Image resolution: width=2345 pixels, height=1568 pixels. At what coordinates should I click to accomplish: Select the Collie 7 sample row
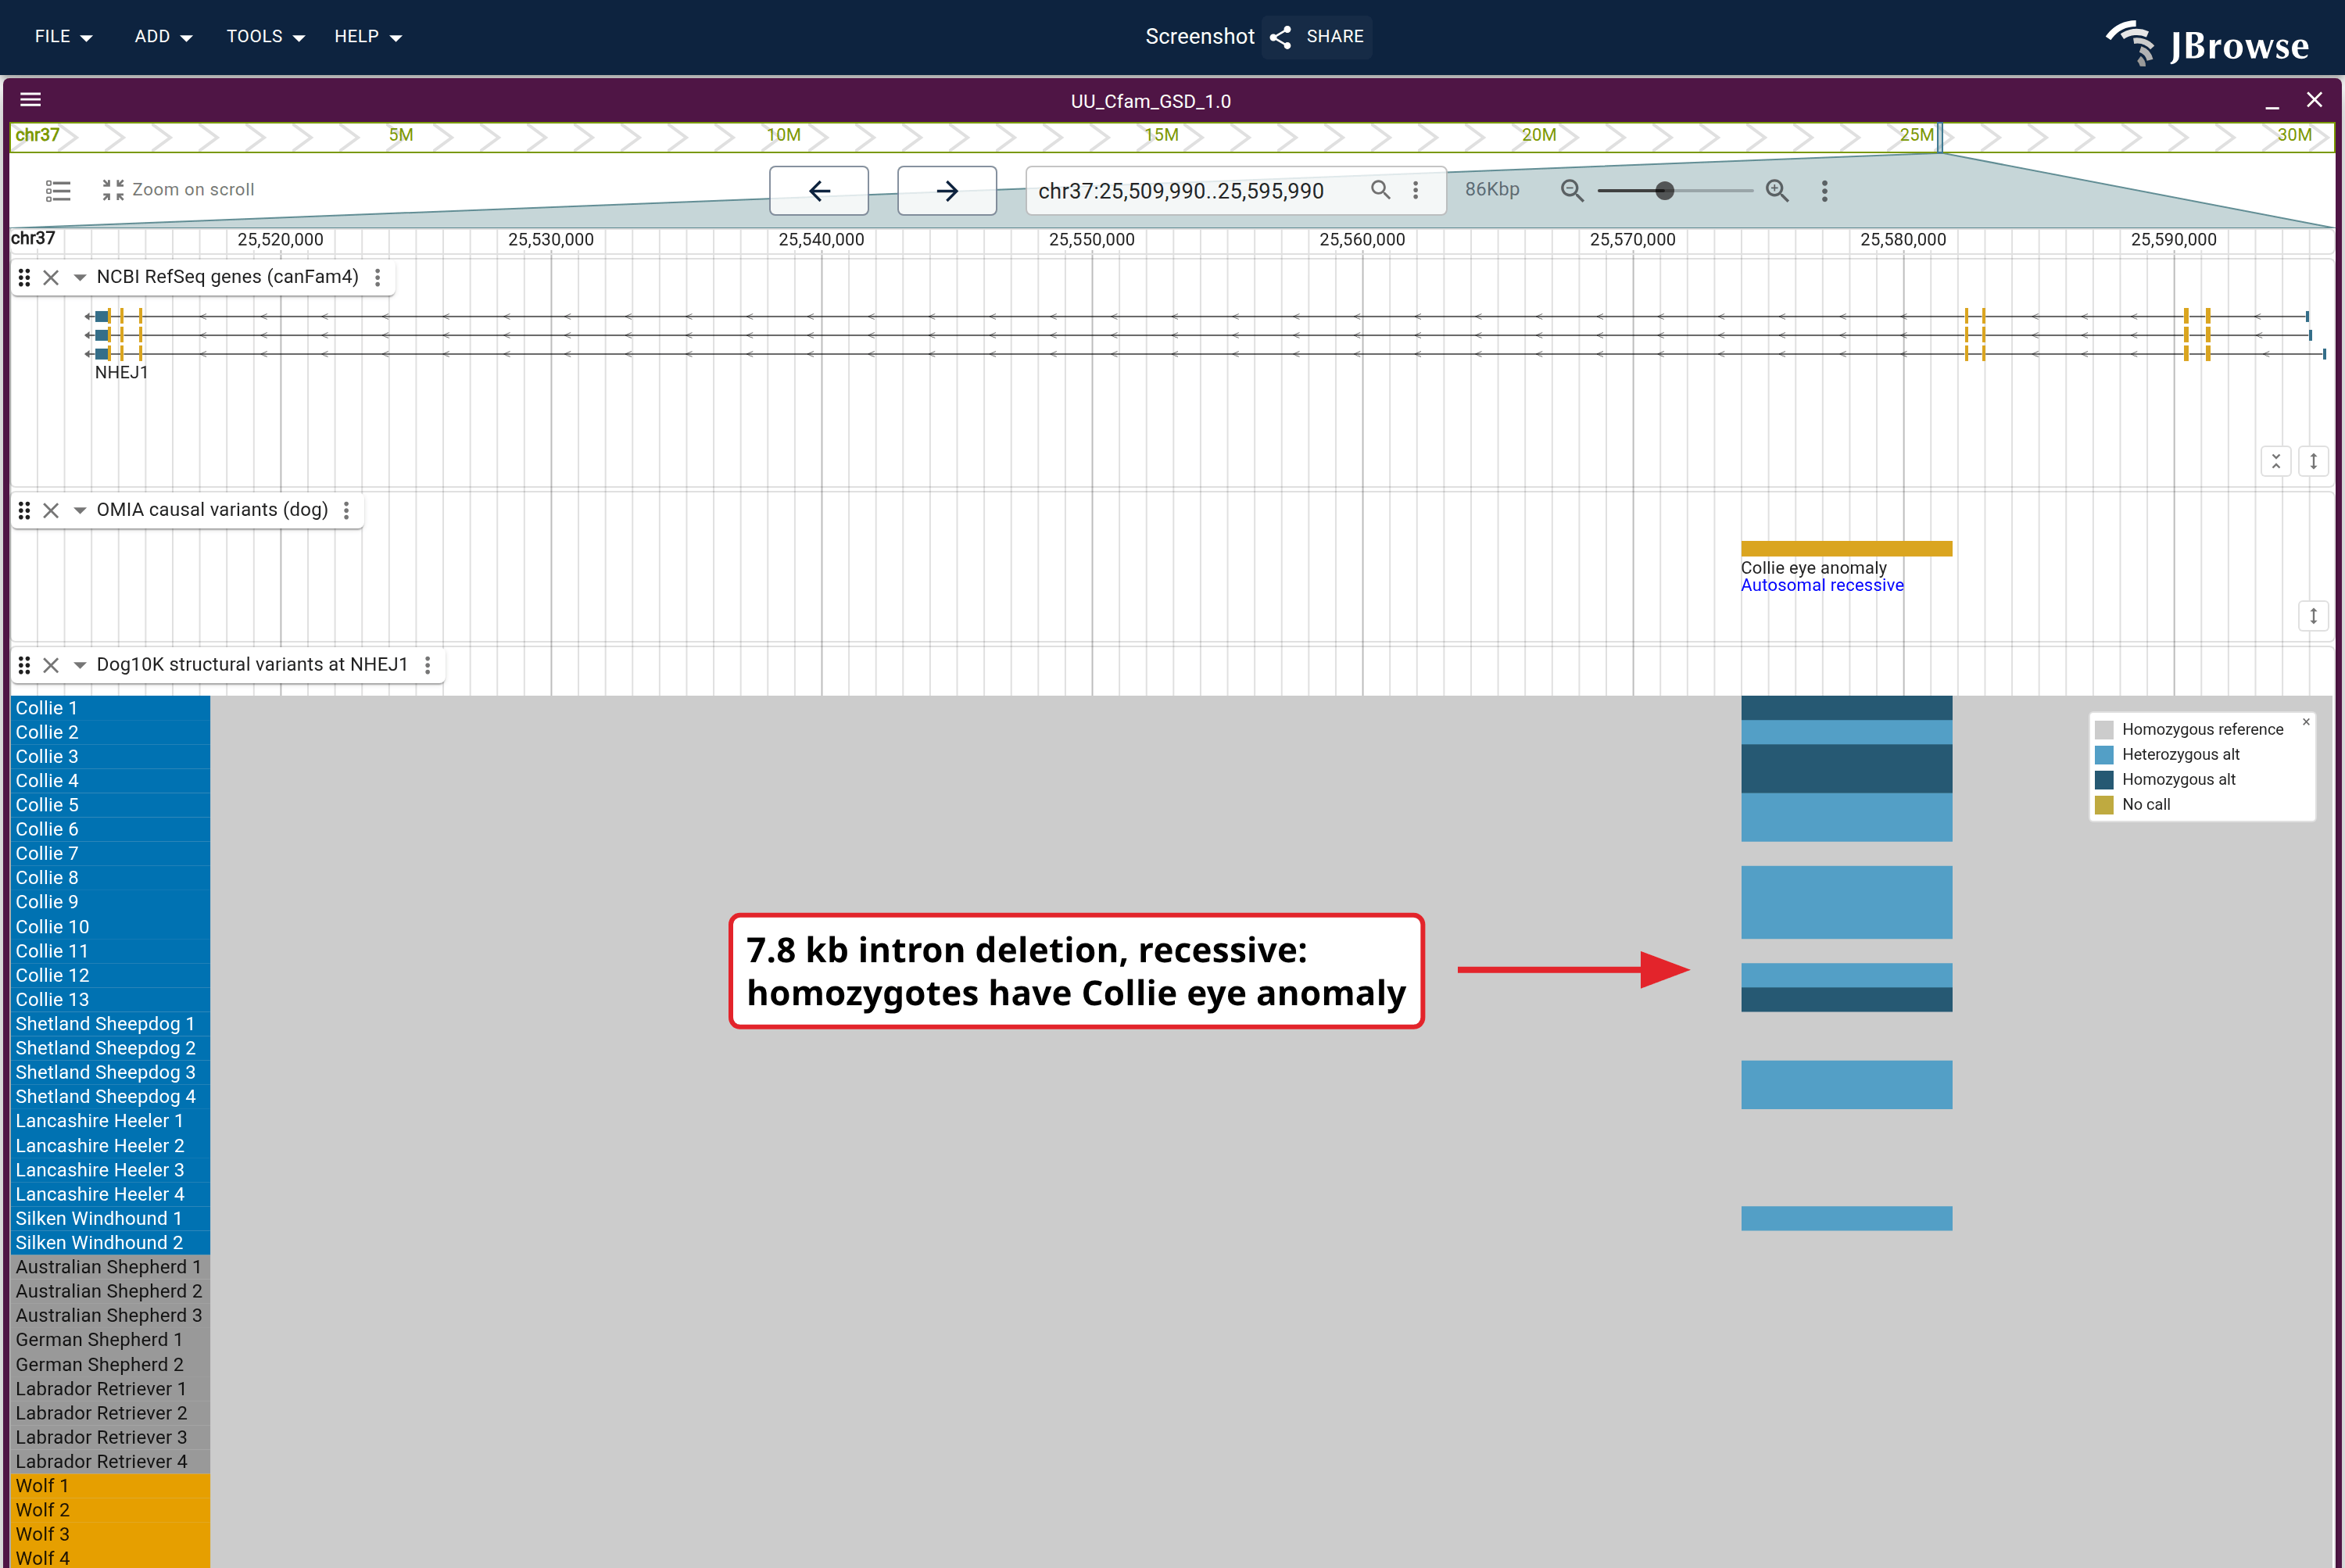[x=110, y=854]
